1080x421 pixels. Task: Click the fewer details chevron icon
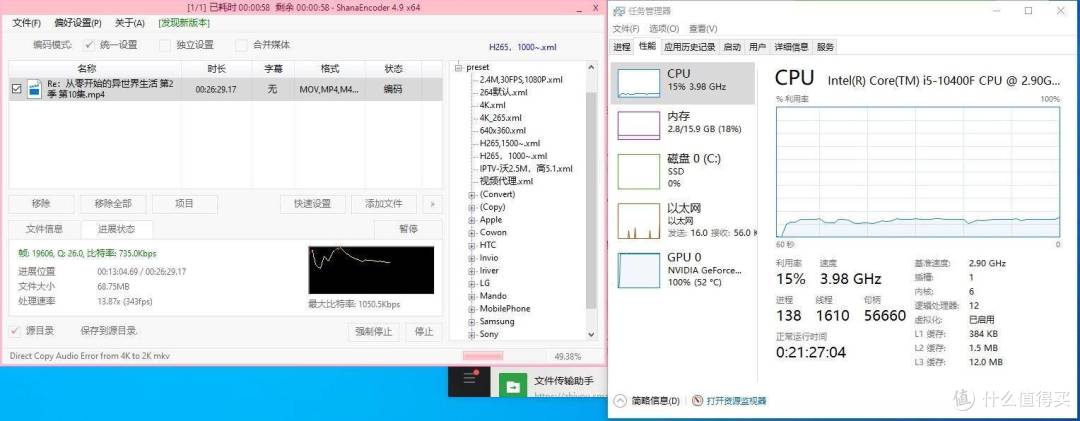click(619, 400)
